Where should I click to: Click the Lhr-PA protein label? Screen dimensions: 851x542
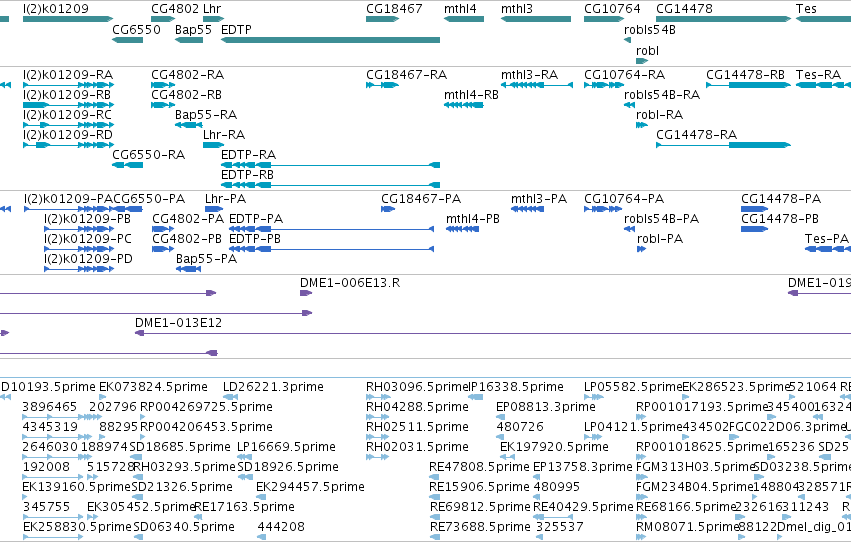click(x=225, y=199)
